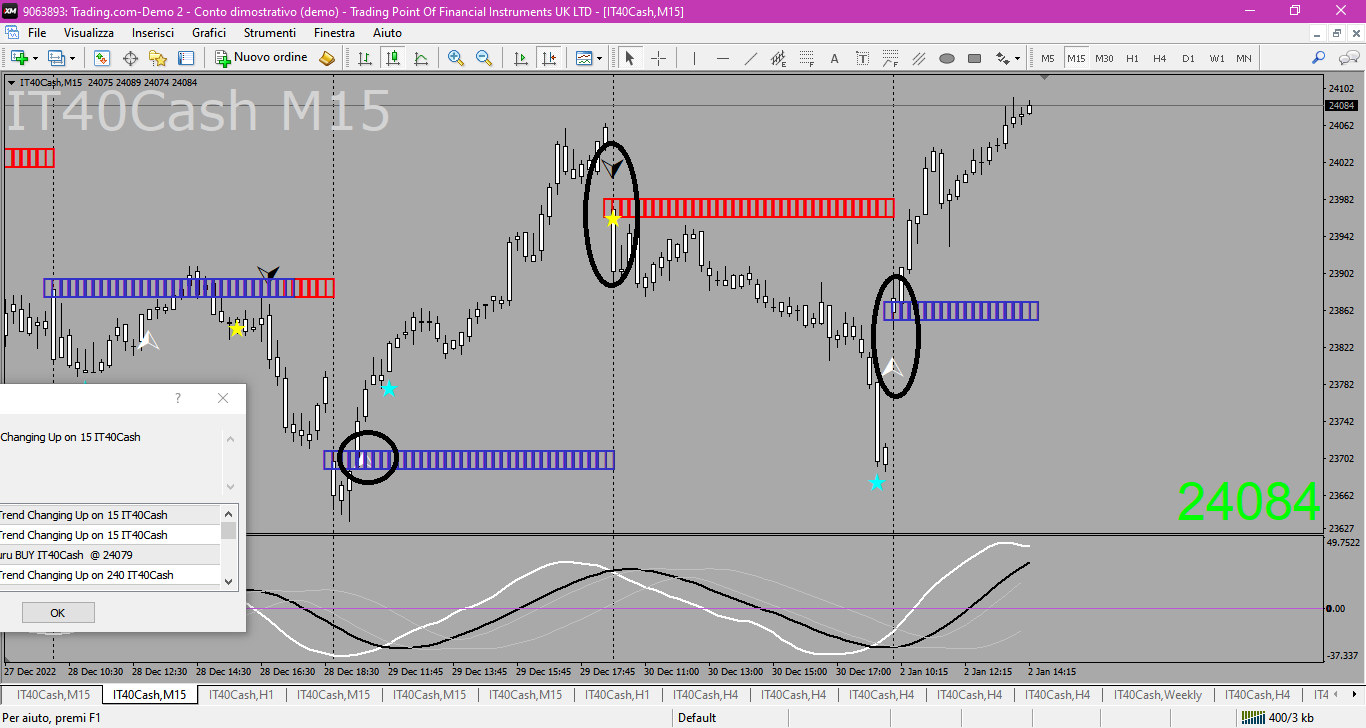Confirm the alert dialog with OK
Screen dimensions: 1366x728
tap(58, 613)
